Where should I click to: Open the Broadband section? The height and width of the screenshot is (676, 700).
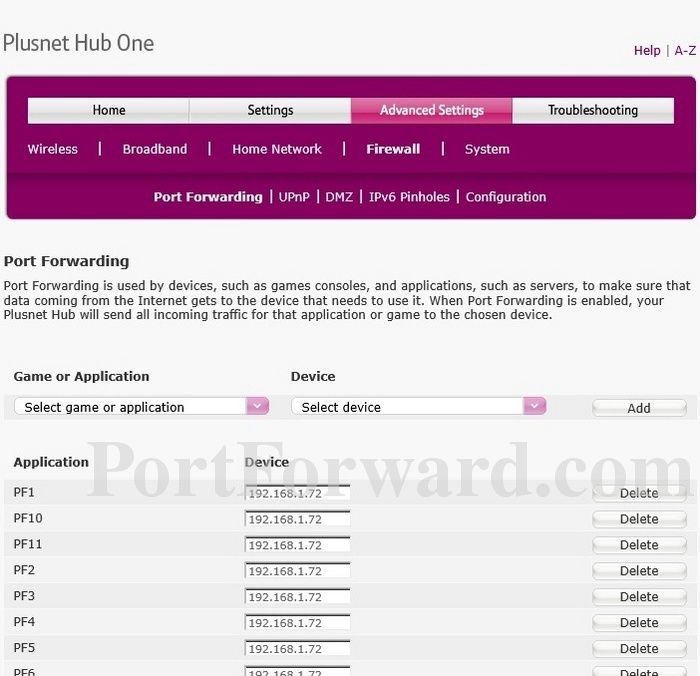[155, 149]
